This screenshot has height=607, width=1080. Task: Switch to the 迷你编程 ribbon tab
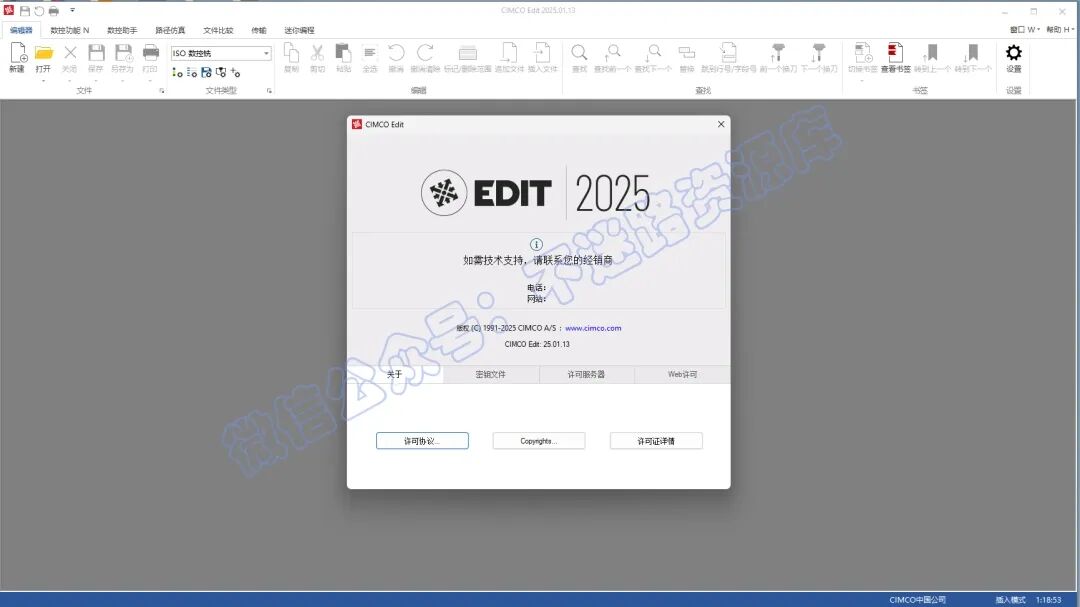click(x=300, y=30)
